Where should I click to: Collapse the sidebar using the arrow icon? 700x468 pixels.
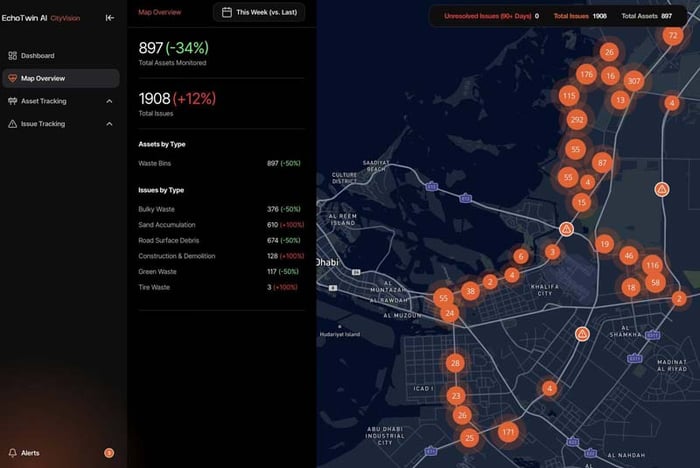point(110,17)
